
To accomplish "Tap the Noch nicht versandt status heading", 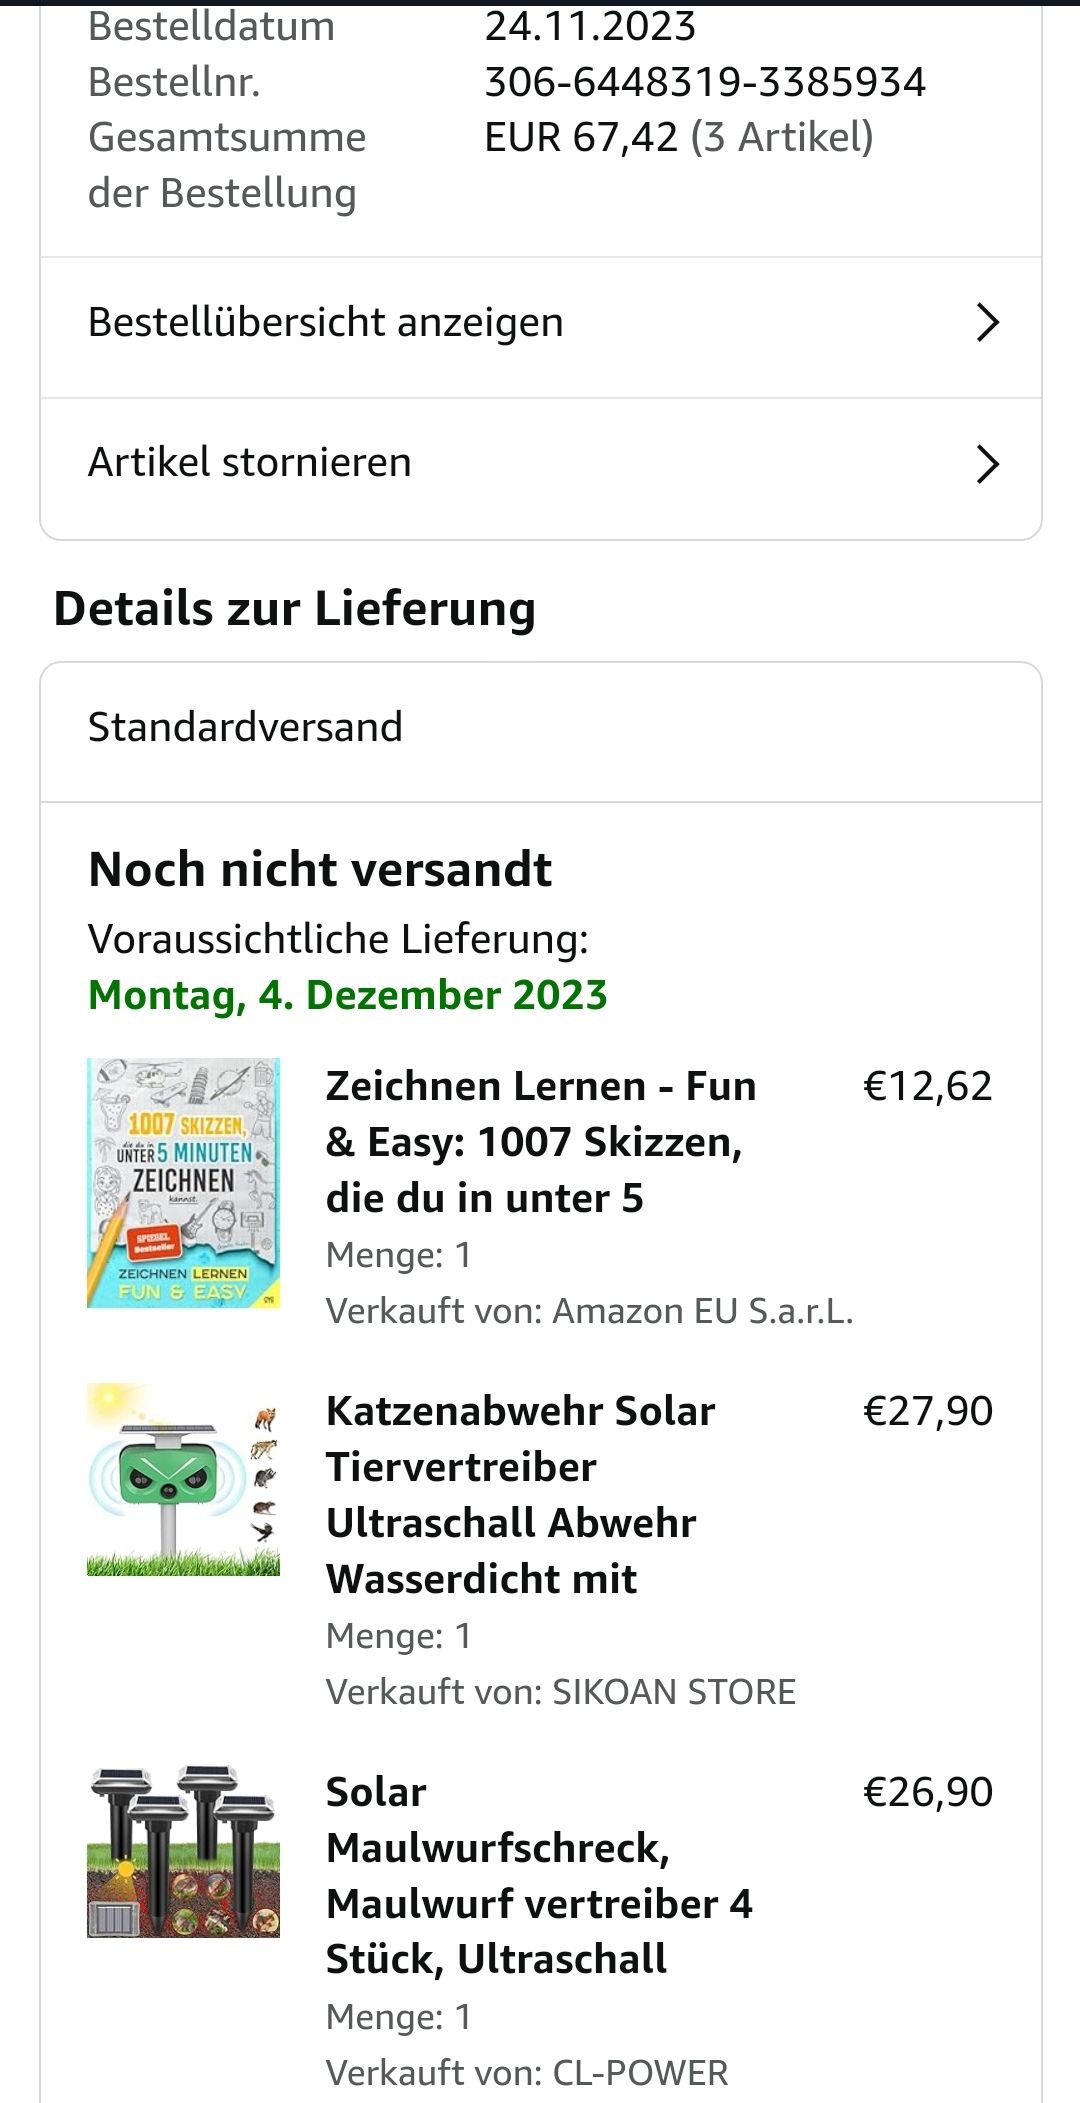I will point(320,869).
